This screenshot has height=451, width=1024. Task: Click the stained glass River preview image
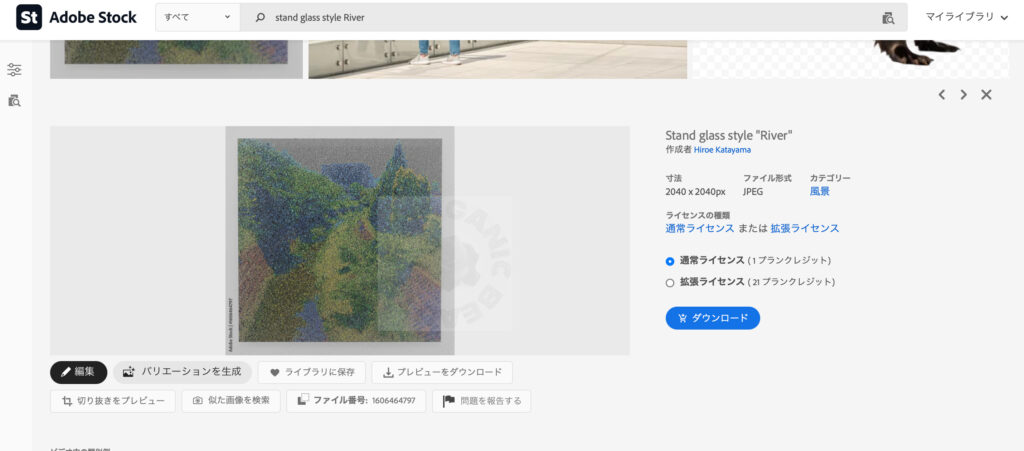click(339, 240)
